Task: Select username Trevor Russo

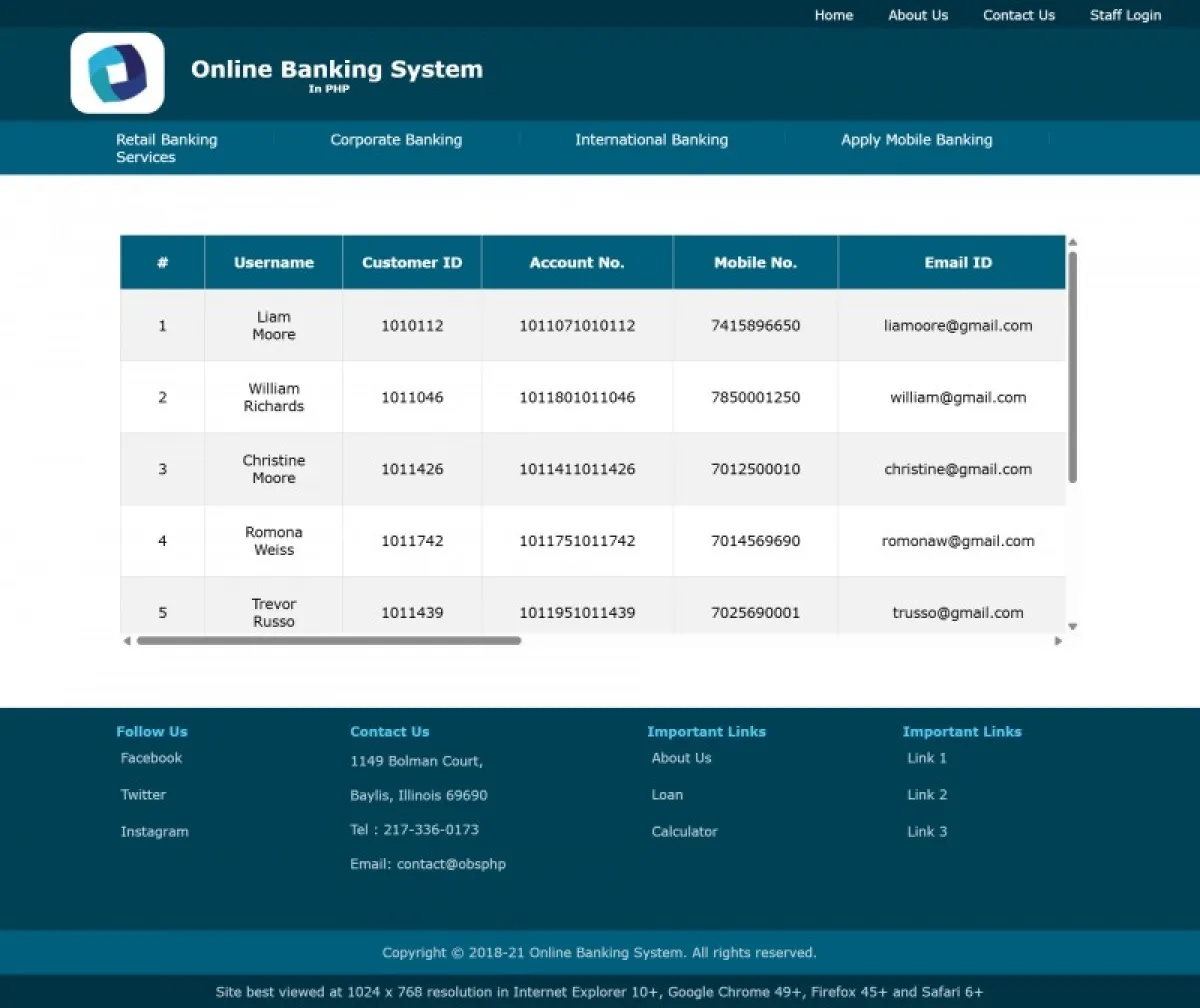Action: pos(274,613)
